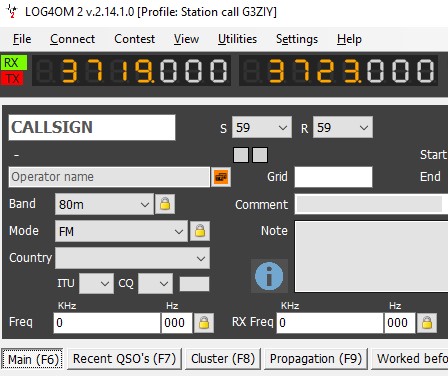The image size is (448, 376).
Task: Click the blue info icon
Action: point(269,276)
